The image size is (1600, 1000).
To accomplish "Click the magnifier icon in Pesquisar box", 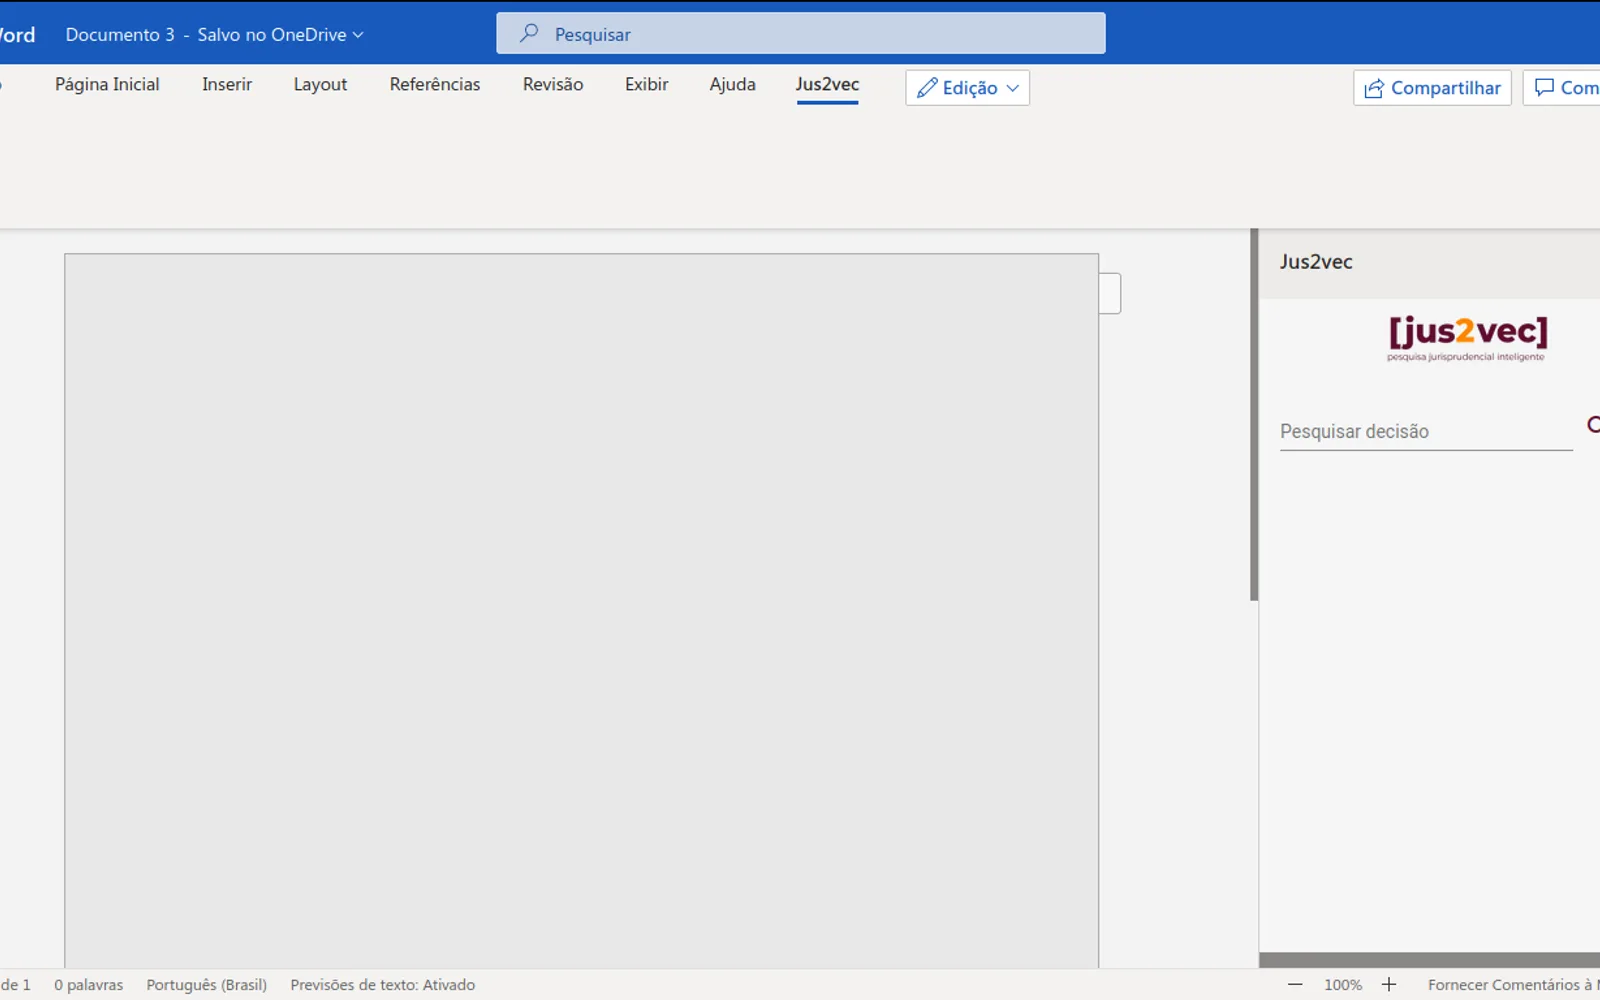I will tap(529, 34).
